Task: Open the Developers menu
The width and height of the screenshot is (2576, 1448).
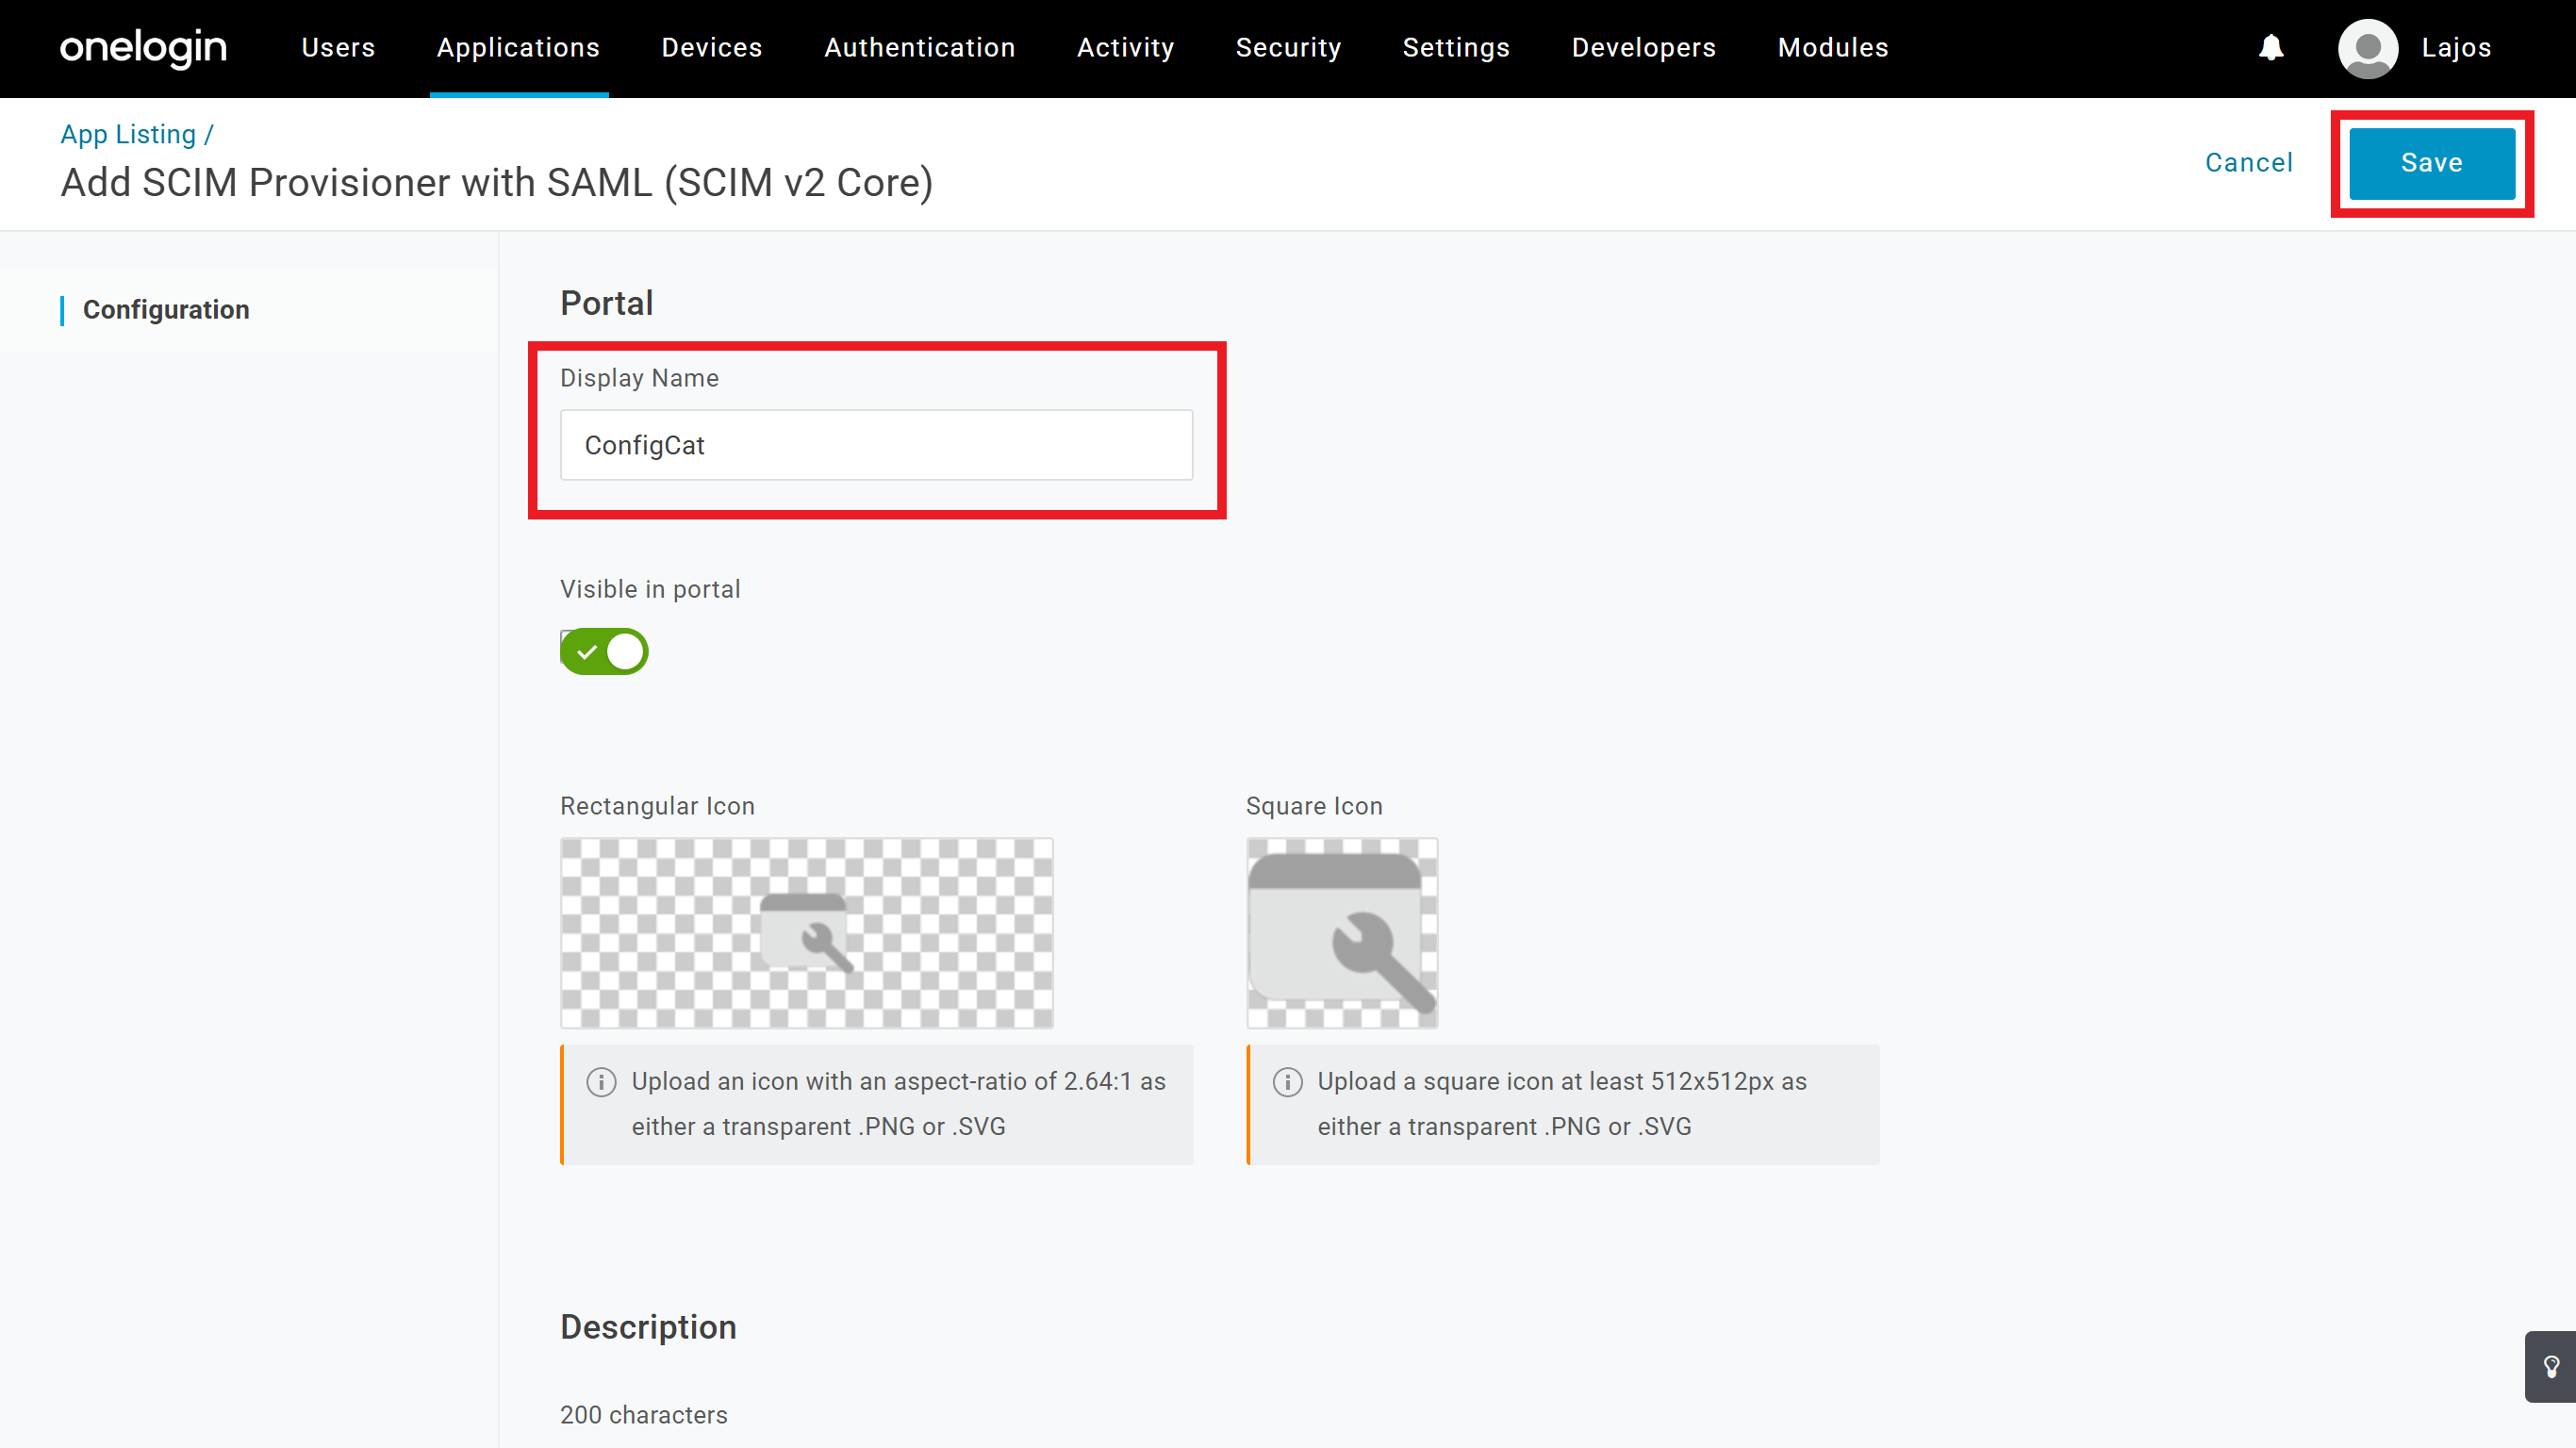Action: click(x=1643, y=48)
